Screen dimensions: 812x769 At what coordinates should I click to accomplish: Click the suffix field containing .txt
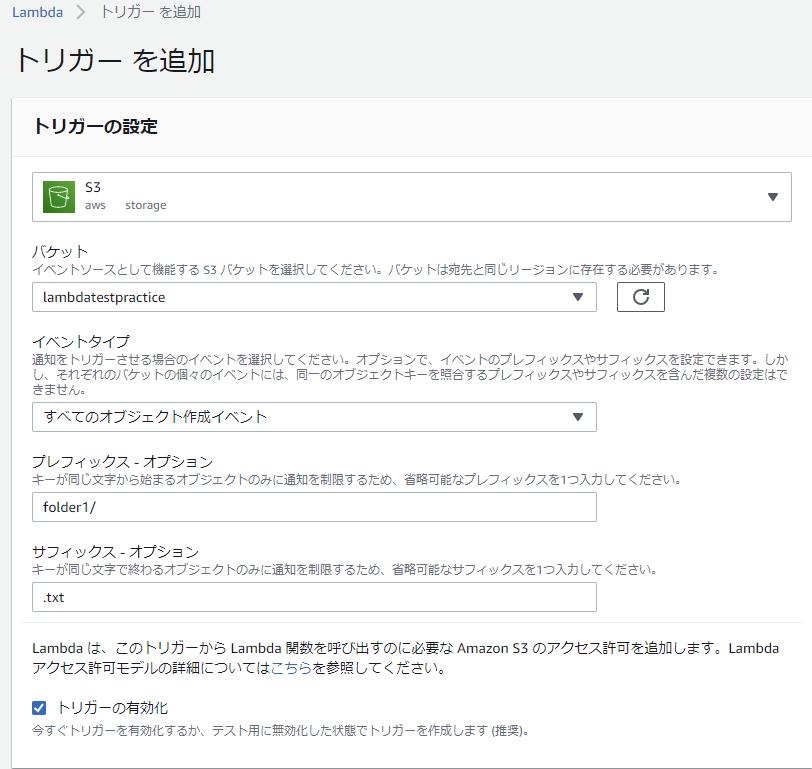(x=314, y=597)
